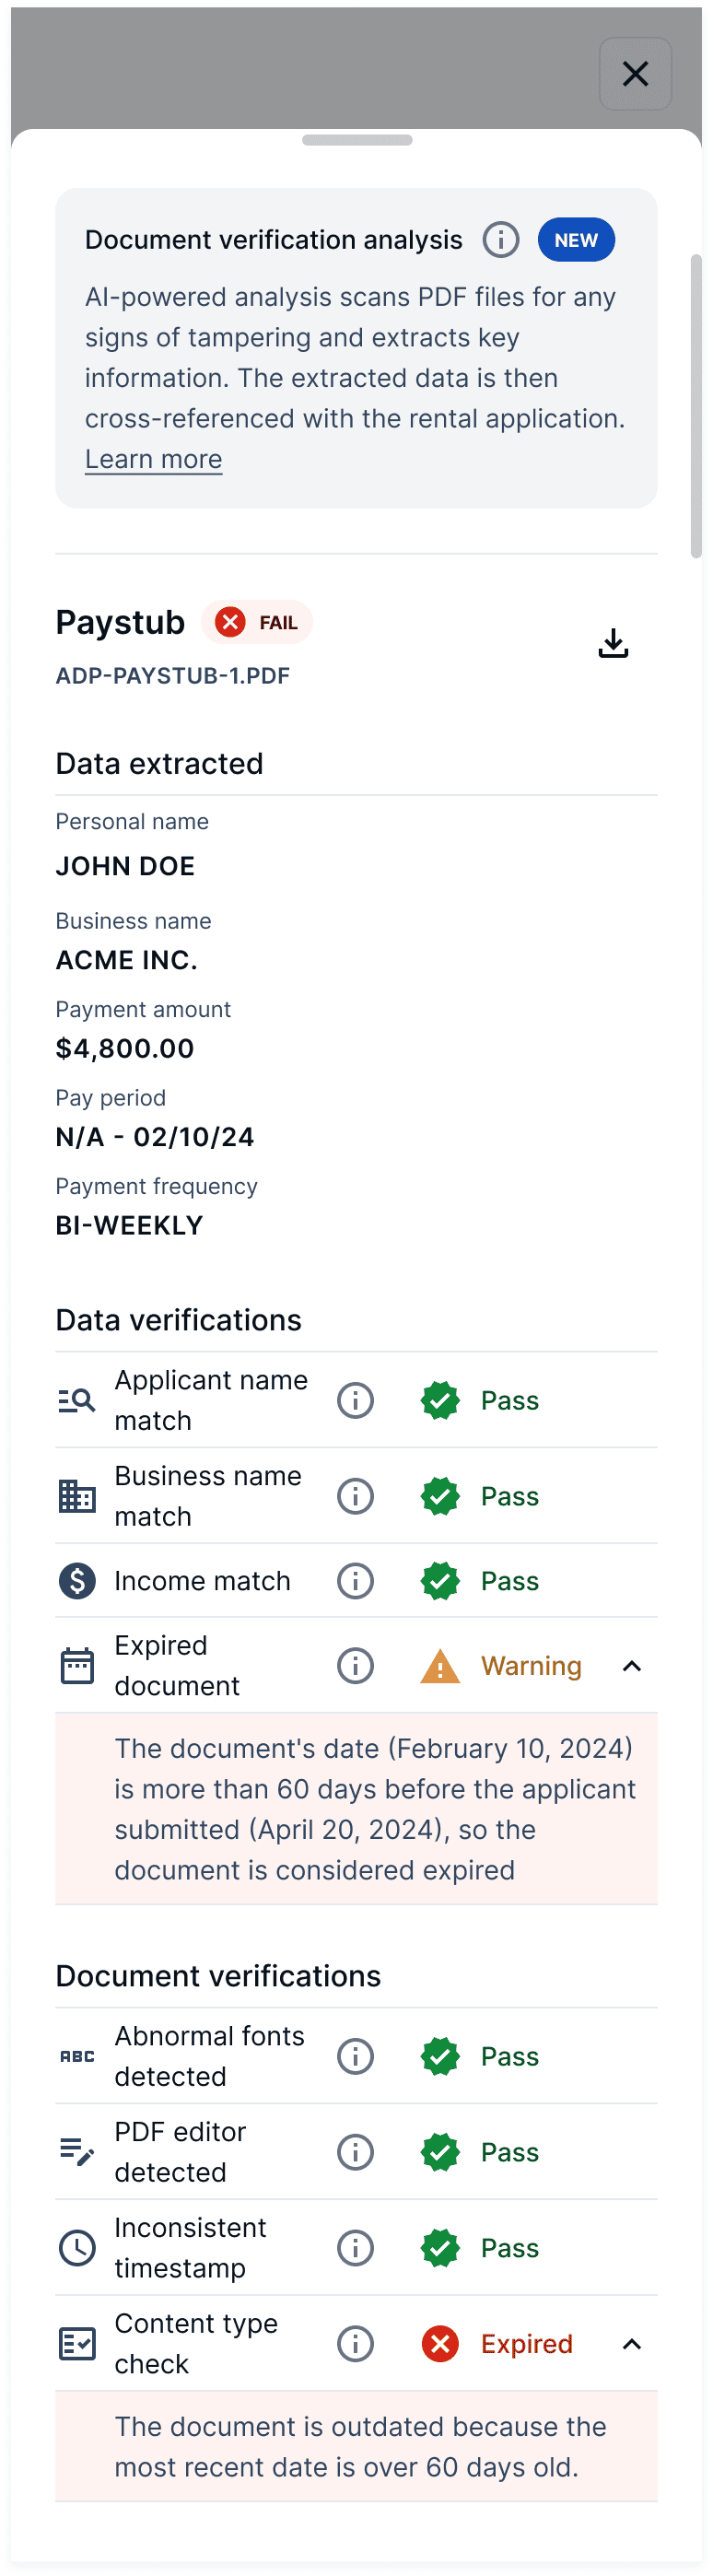Collapse the Content type check details
This screenshot has height=2576, width=713.
click(x=631, y=2344)
